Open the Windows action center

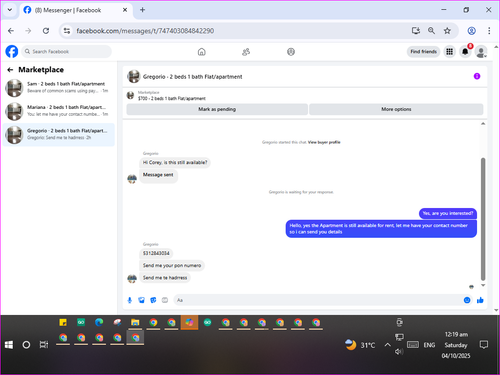(484, 345)
